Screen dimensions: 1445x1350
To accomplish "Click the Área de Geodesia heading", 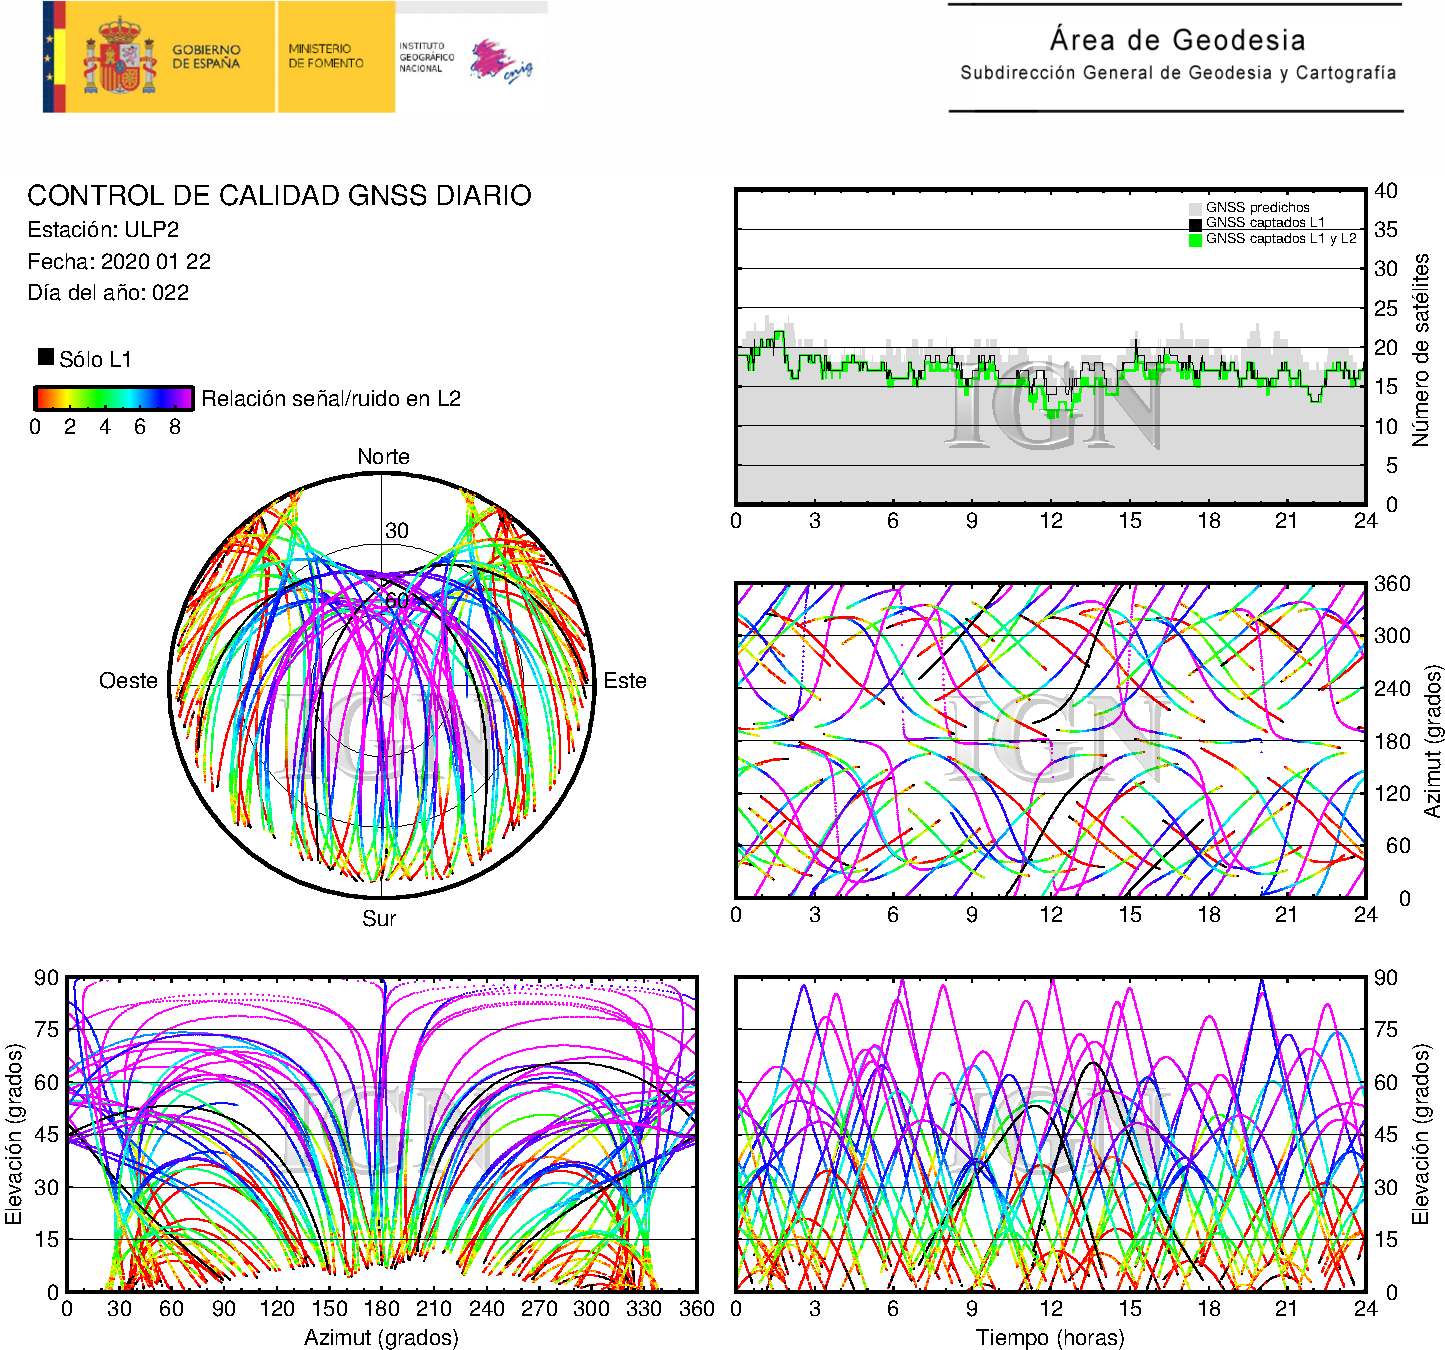I will pyautogui.click(x=1177, y=40).
